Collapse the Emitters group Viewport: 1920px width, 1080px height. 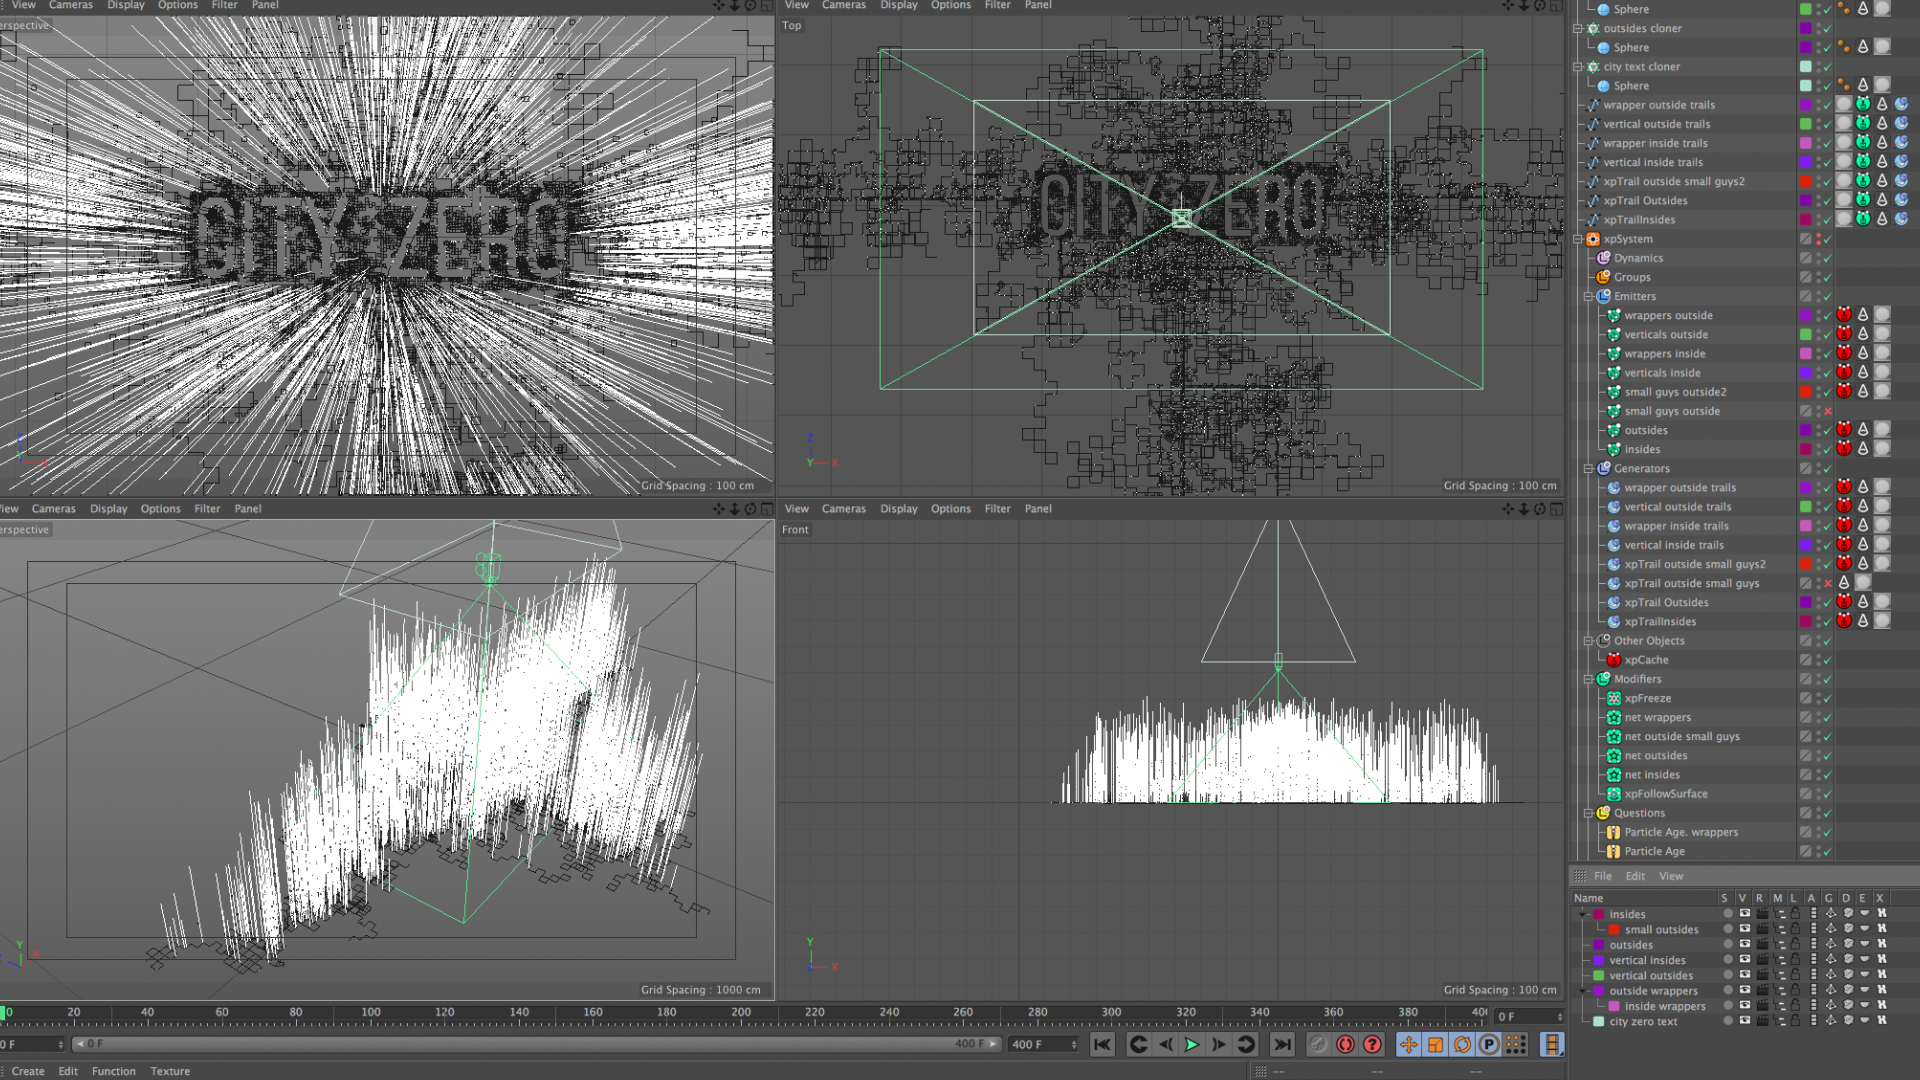[1588, 296]
